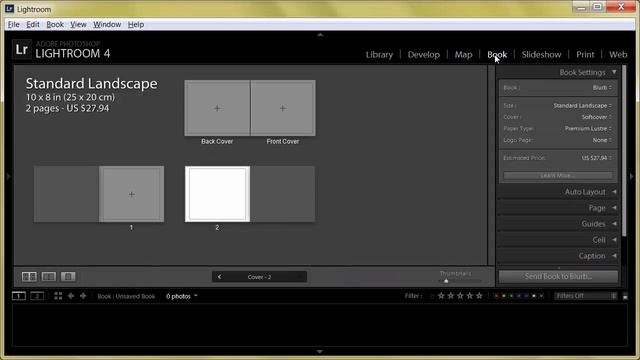Open the Edit menu
The width and height of the screenshot is (640, 360).
pos(33,24)
